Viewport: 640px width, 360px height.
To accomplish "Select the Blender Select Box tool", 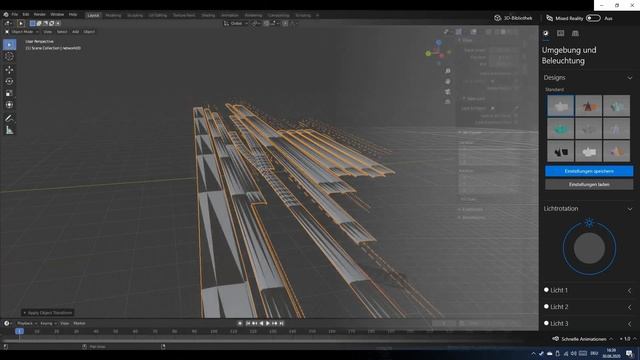I will pos(9,44).
